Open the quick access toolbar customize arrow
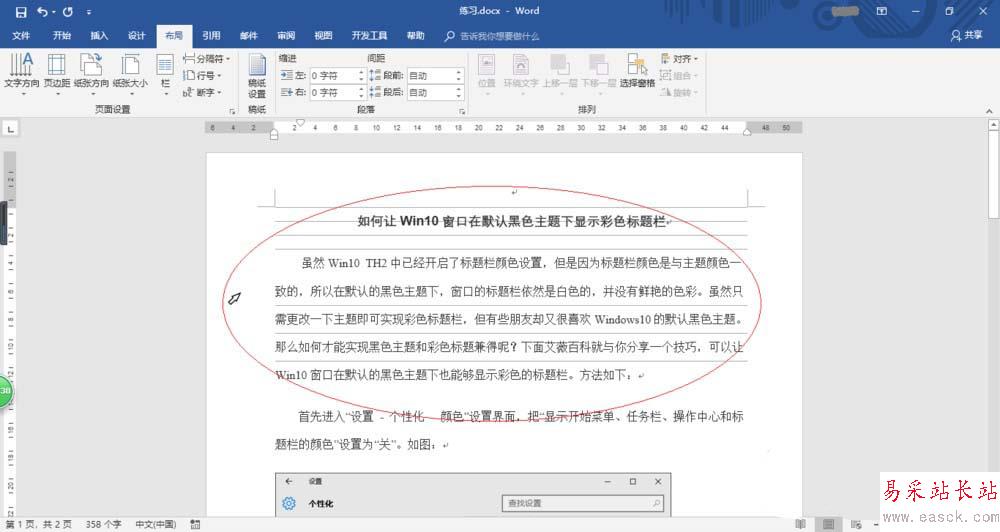Viewport: 1000px width, 532px height. coord(89,12)
